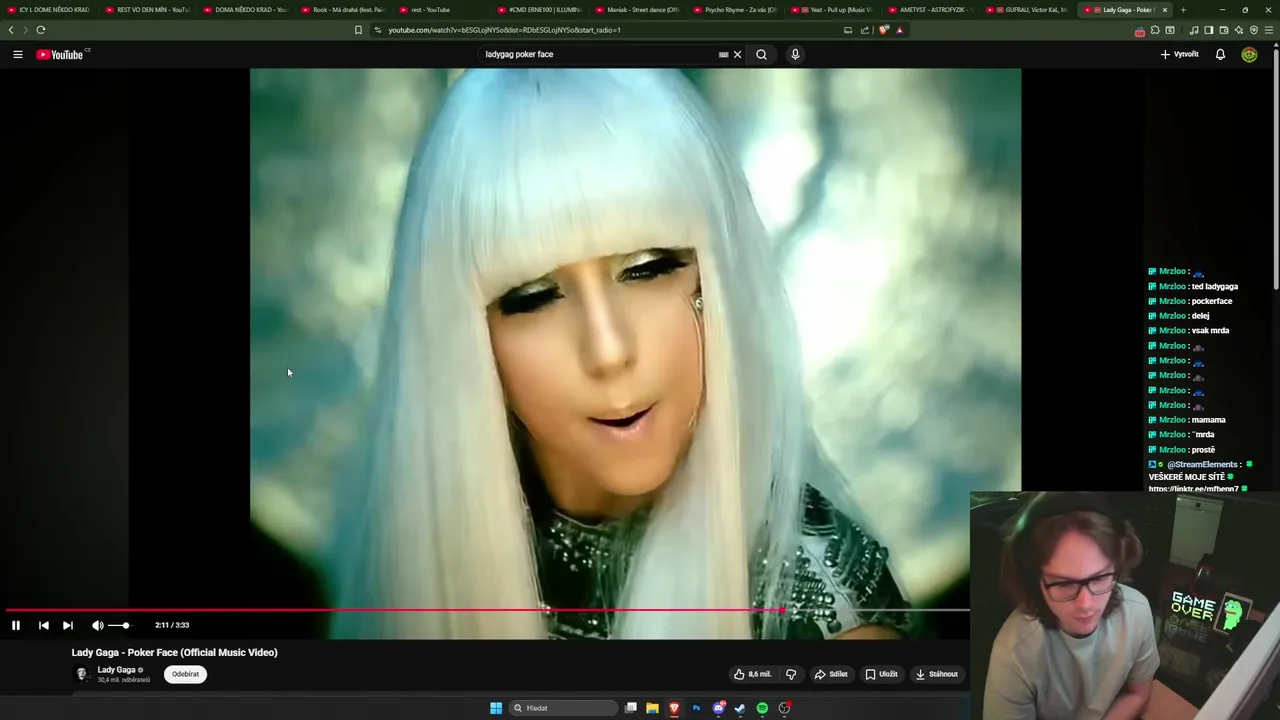The image size is (1280, 720).
Task: Switch to 'REST VO DEN MÍN' tab
Action: click(x=148, y=10)
